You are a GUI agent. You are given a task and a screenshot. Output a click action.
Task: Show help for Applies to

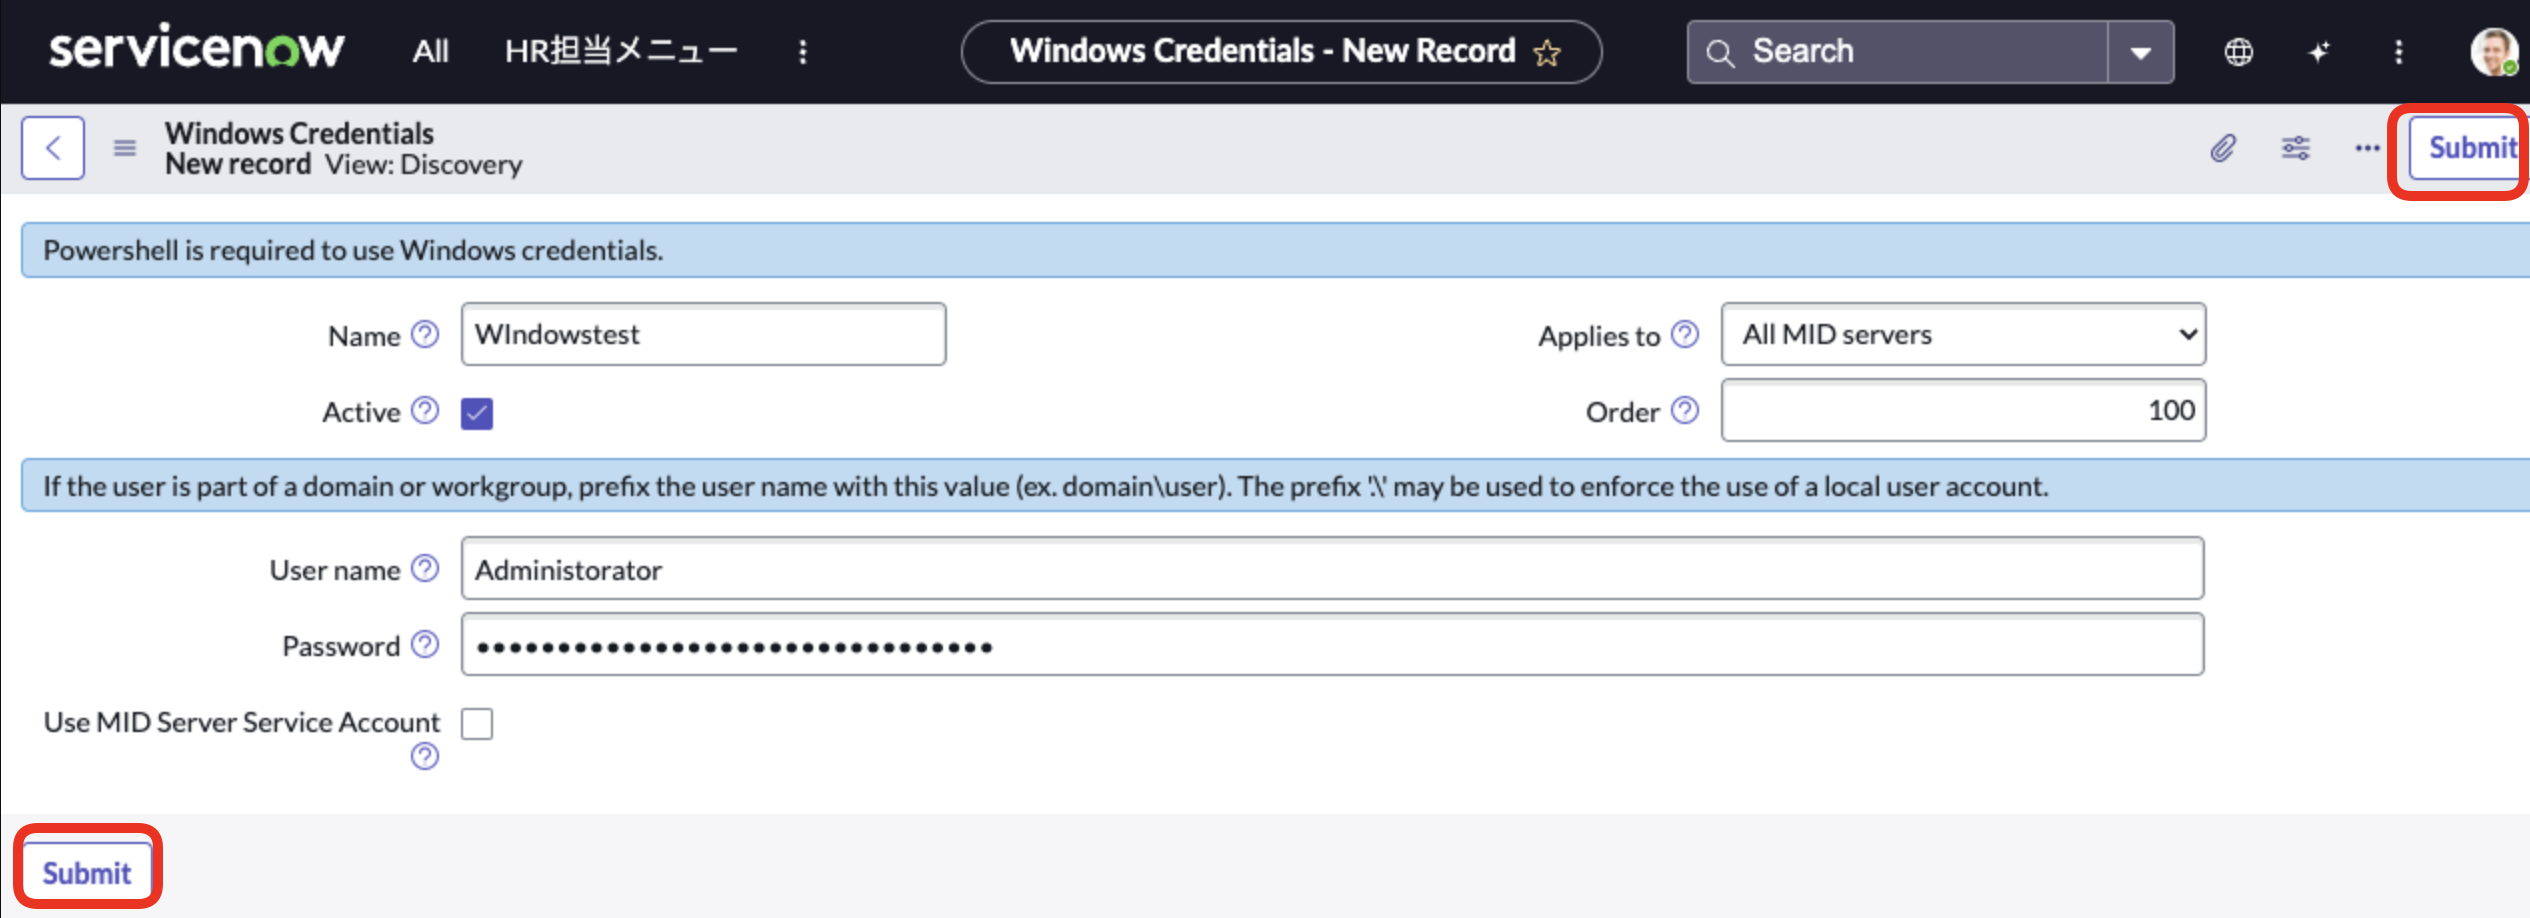tap(1685, 334)
